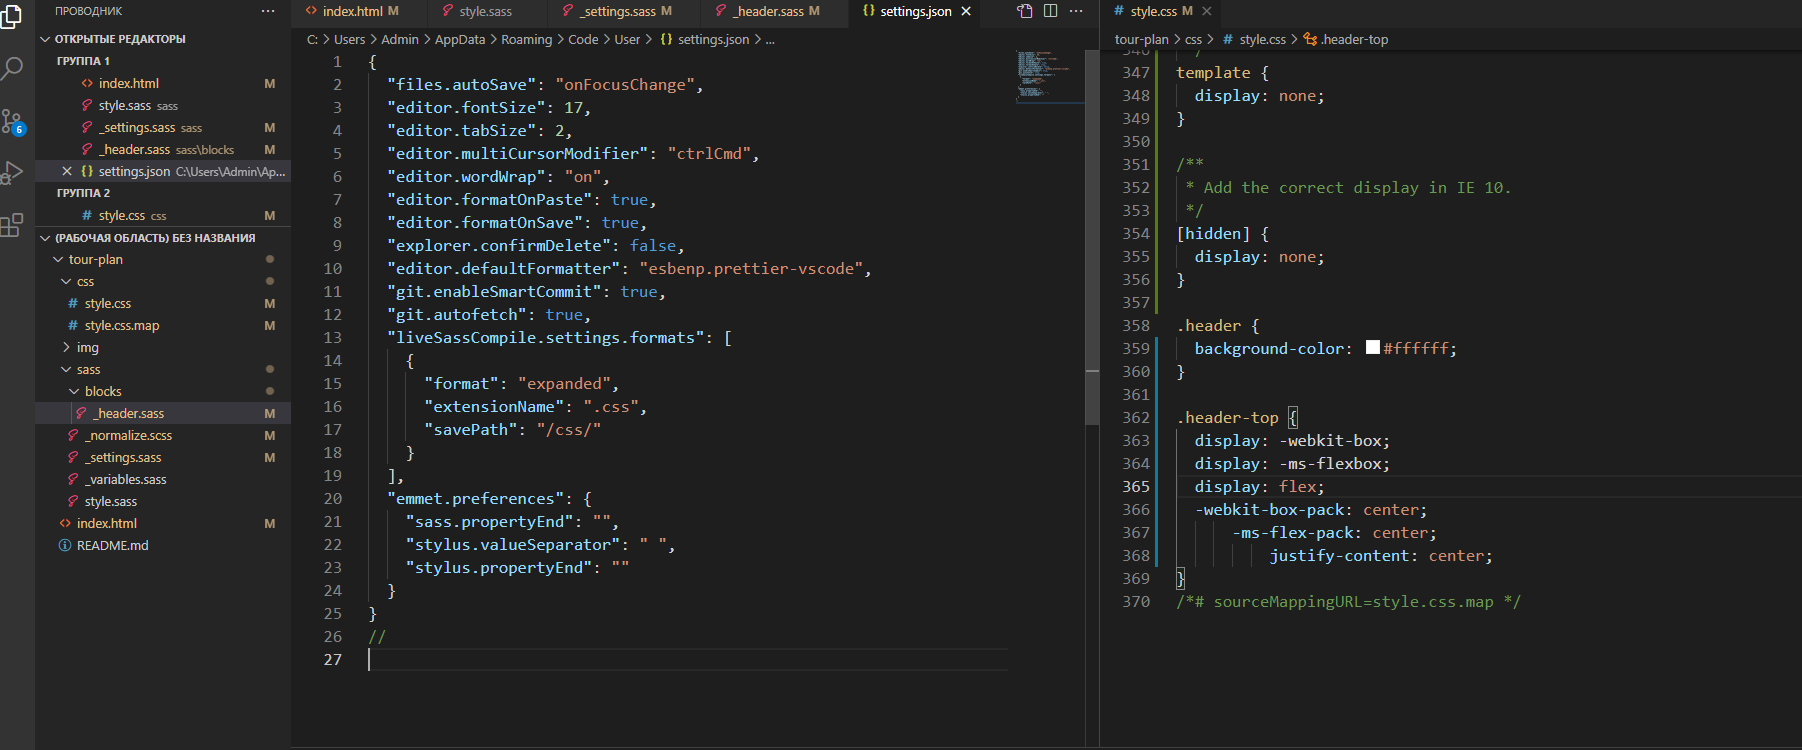Click the minimap of settings.json editor
This screenshot has height=750, width=1802.
tap(1050, 75)
